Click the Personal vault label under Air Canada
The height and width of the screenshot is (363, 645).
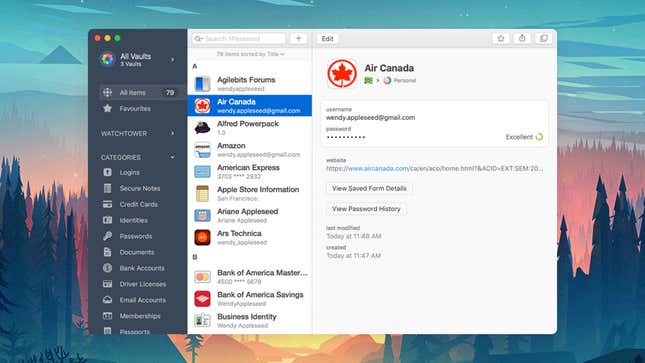404,81
